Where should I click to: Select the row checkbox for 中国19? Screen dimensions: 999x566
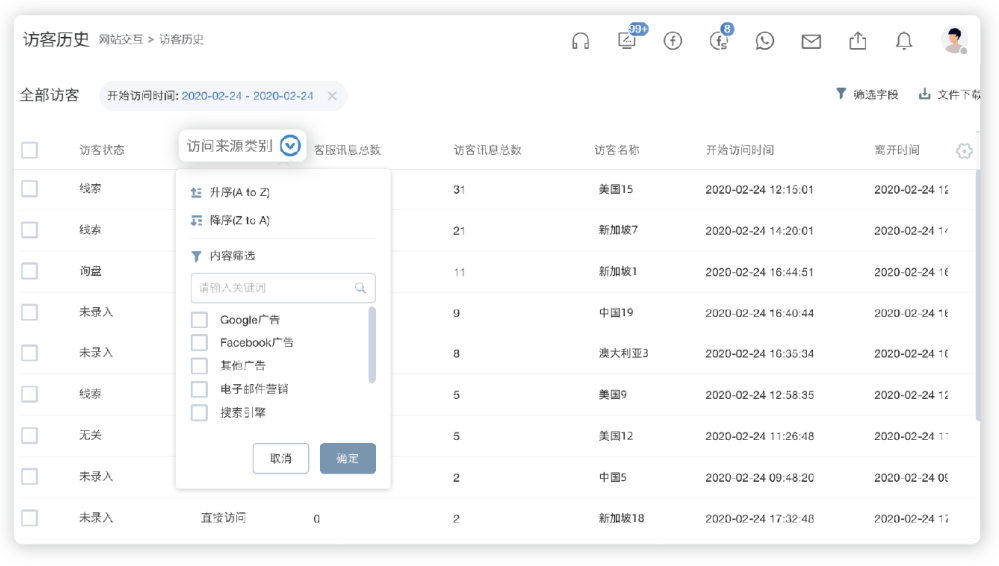click(29, 312)
